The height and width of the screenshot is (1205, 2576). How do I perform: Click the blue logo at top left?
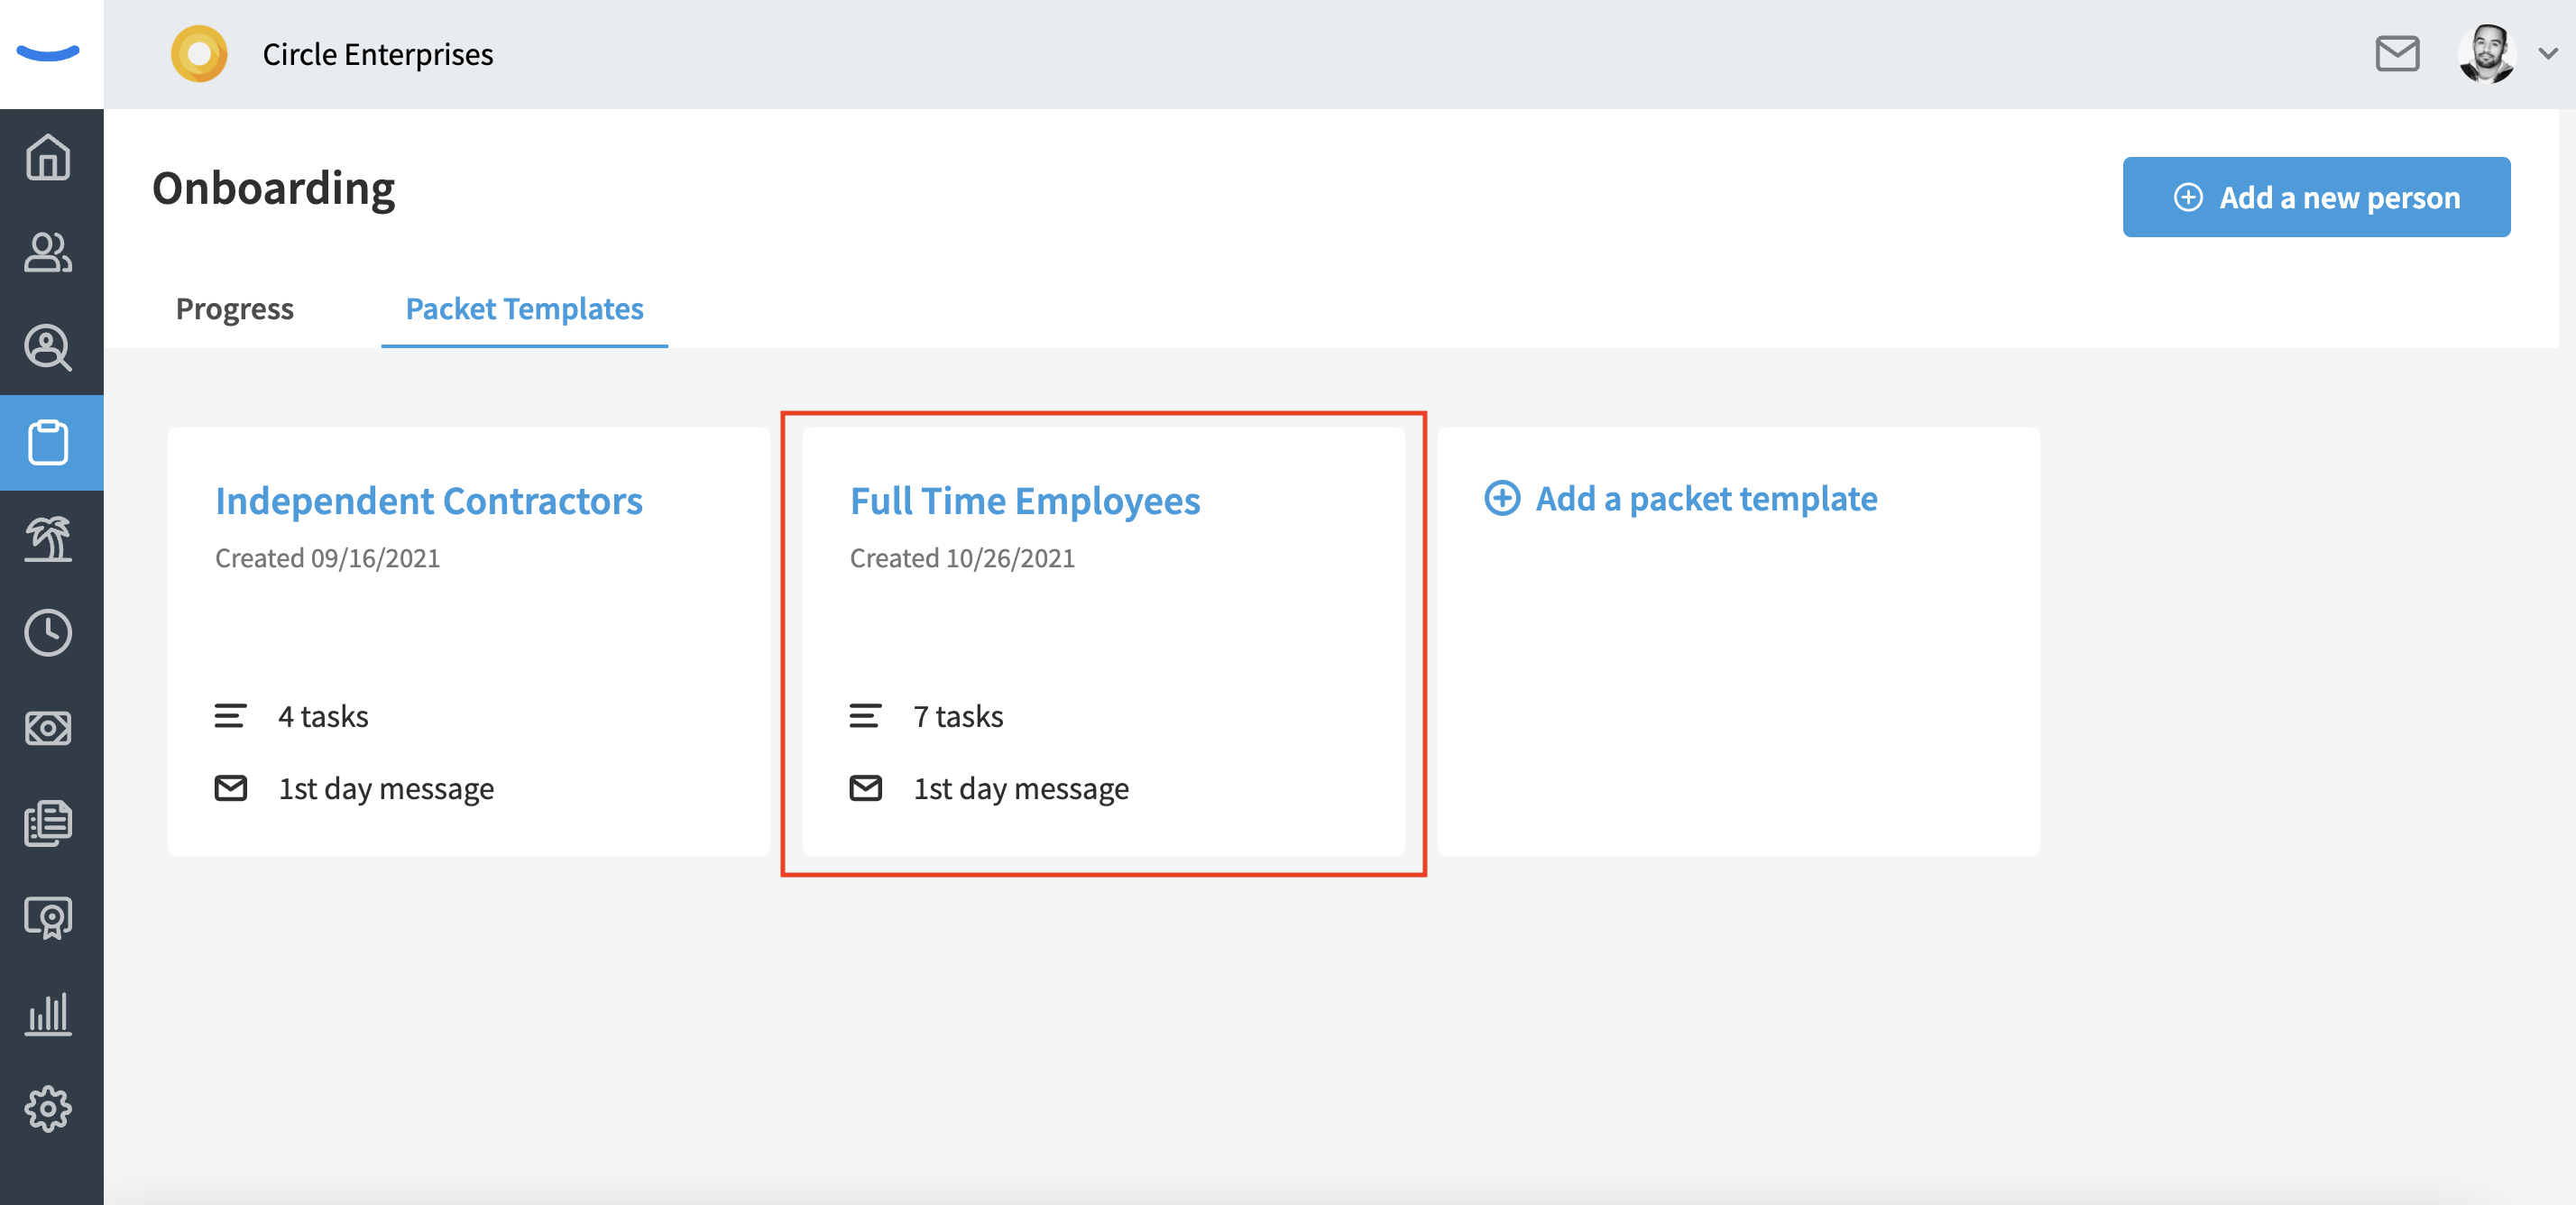[x=48, y=53]
